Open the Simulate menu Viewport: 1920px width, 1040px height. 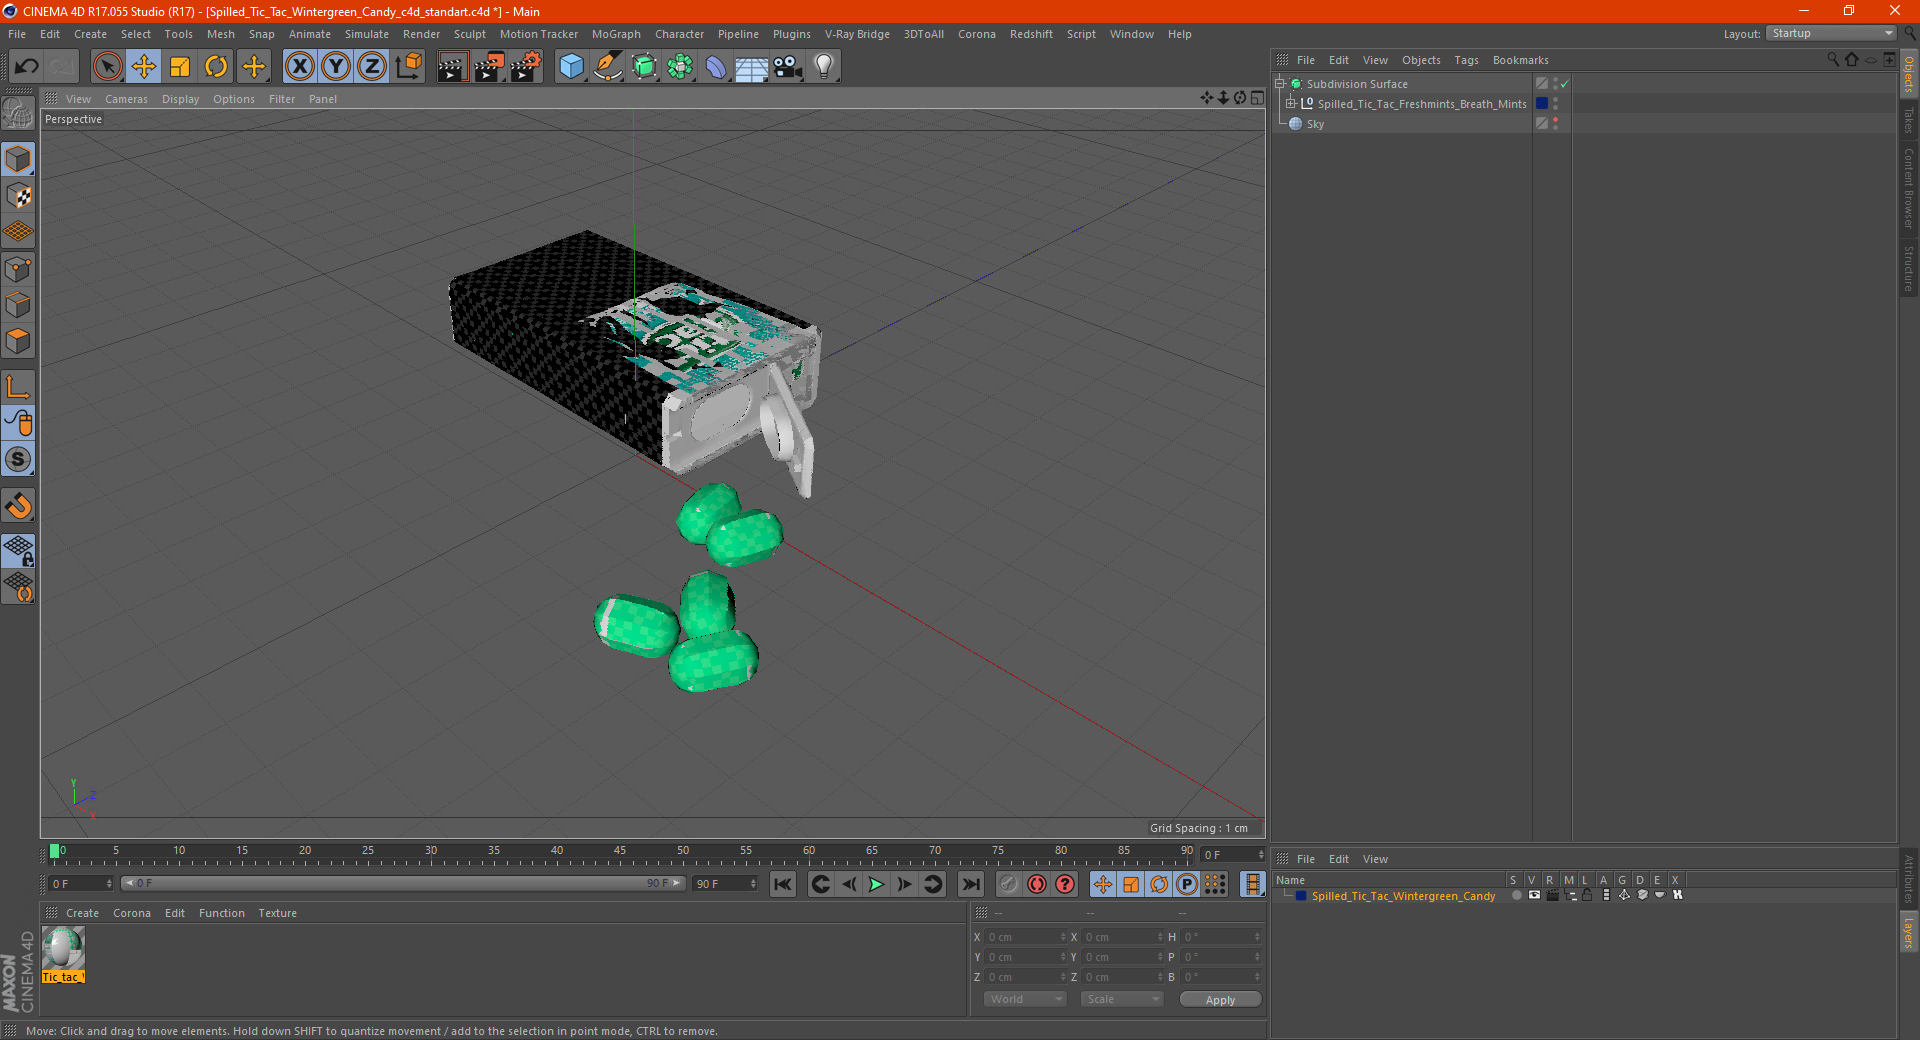coord(367,34)
